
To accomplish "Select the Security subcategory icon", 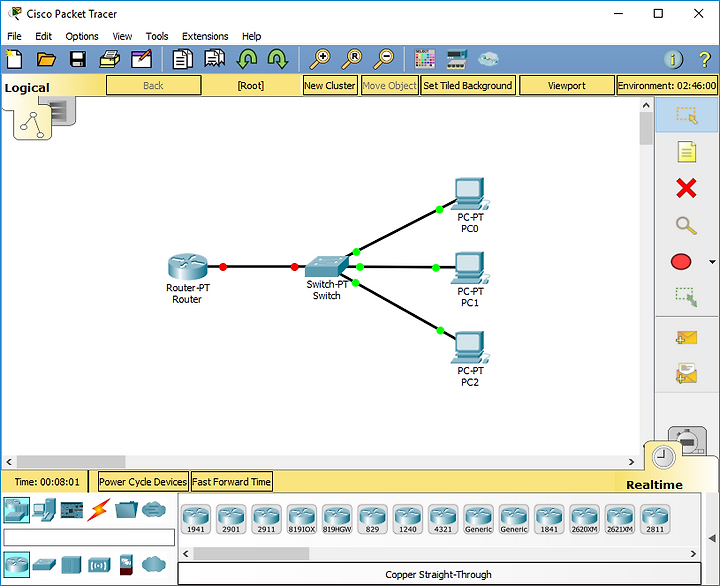I will [x=126, y=565].
